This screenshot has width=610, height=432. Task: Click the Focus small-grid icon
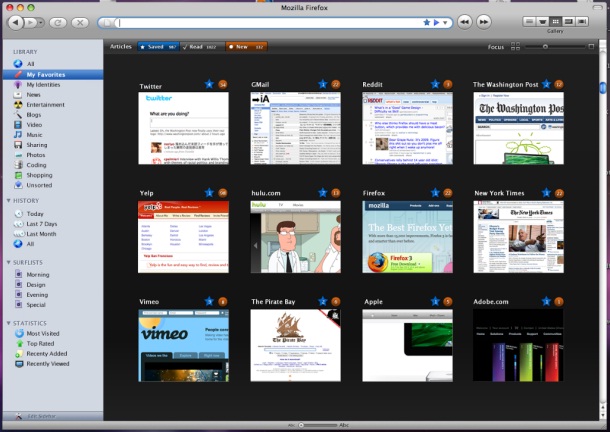click(x=515, y=47)
